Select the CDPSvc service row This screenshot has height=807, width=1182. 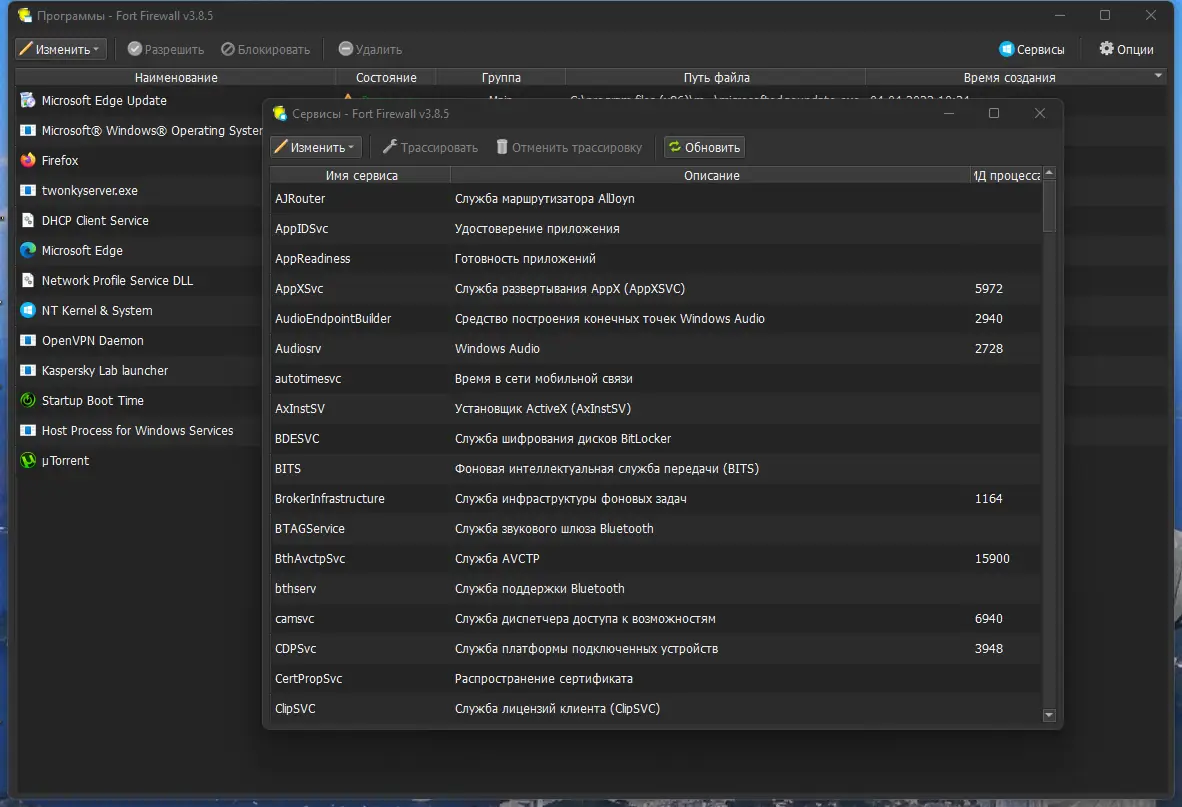pos(656,649)
